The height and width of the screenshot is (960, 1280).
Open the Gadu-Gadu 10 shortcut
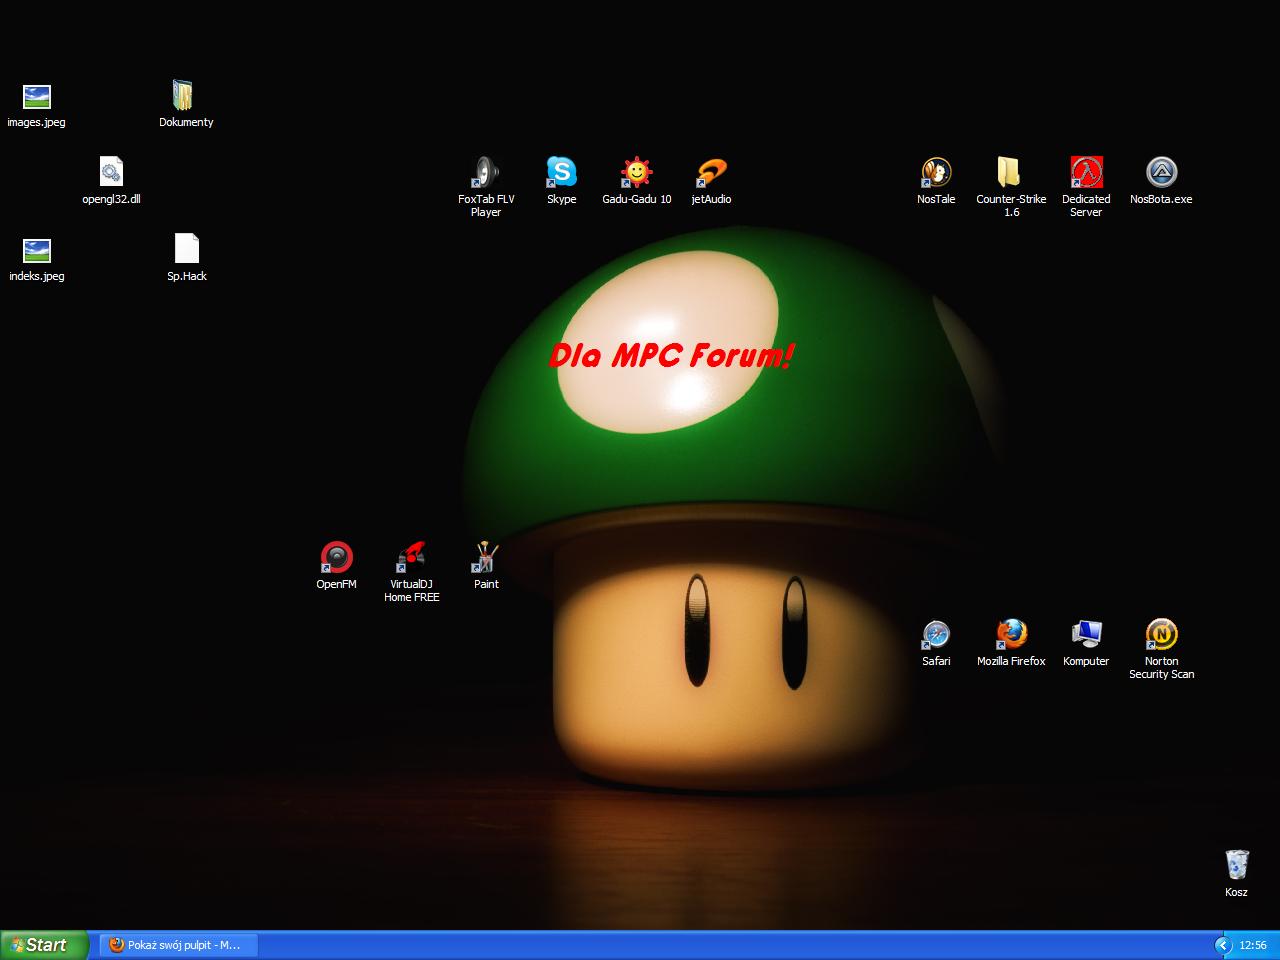pos(636,172)
